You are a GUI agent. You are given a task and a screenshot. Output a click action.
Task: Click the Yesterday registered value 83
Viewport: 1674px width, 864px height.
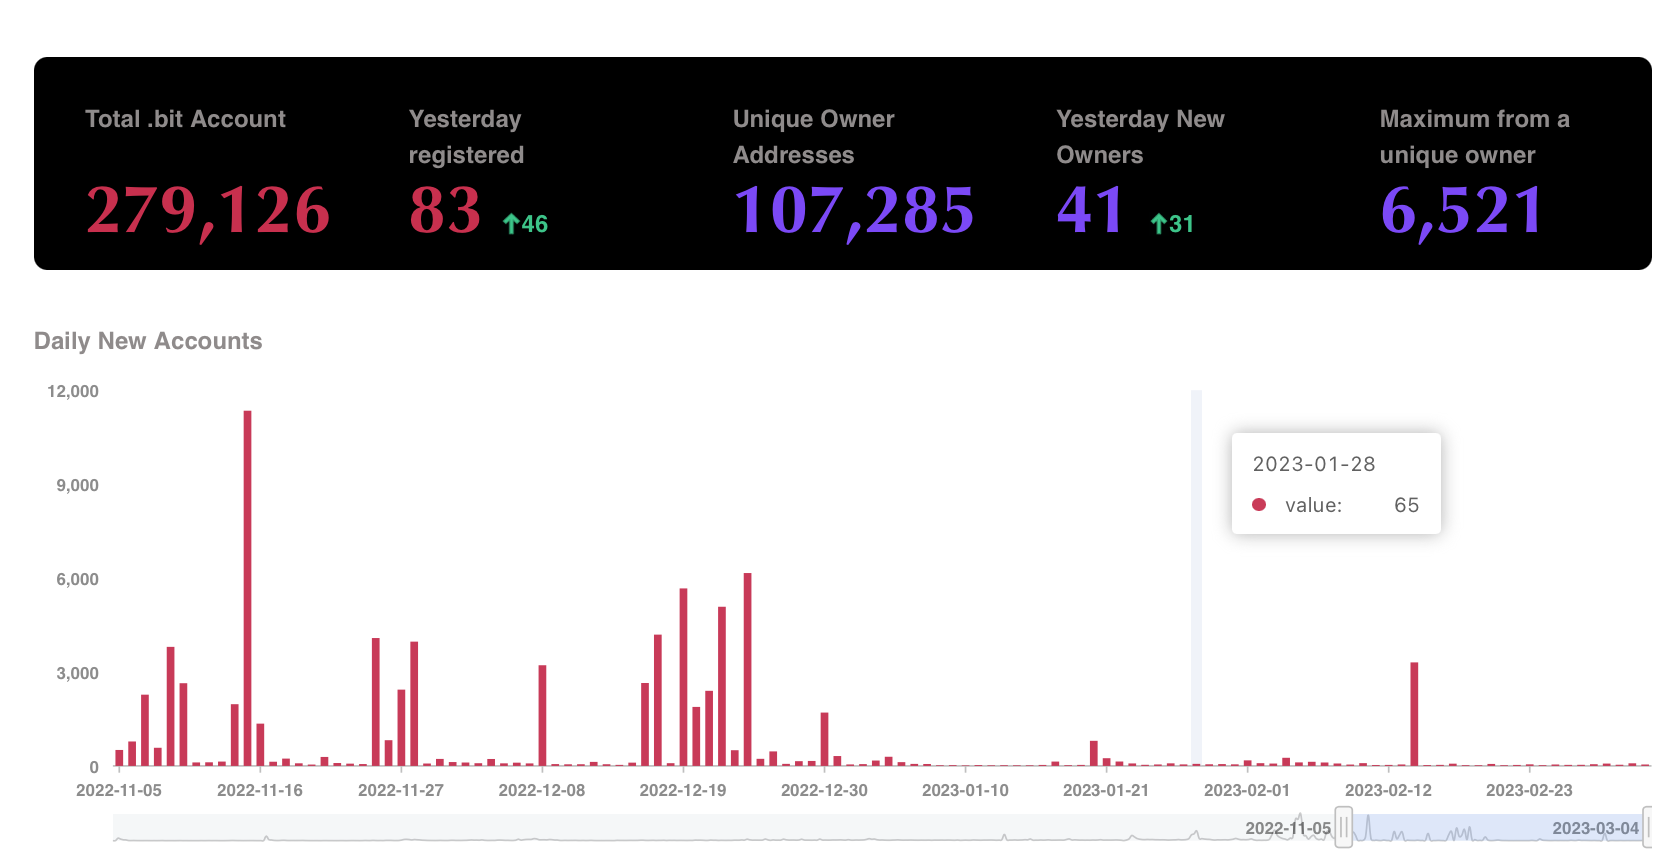tap(446, 210)
